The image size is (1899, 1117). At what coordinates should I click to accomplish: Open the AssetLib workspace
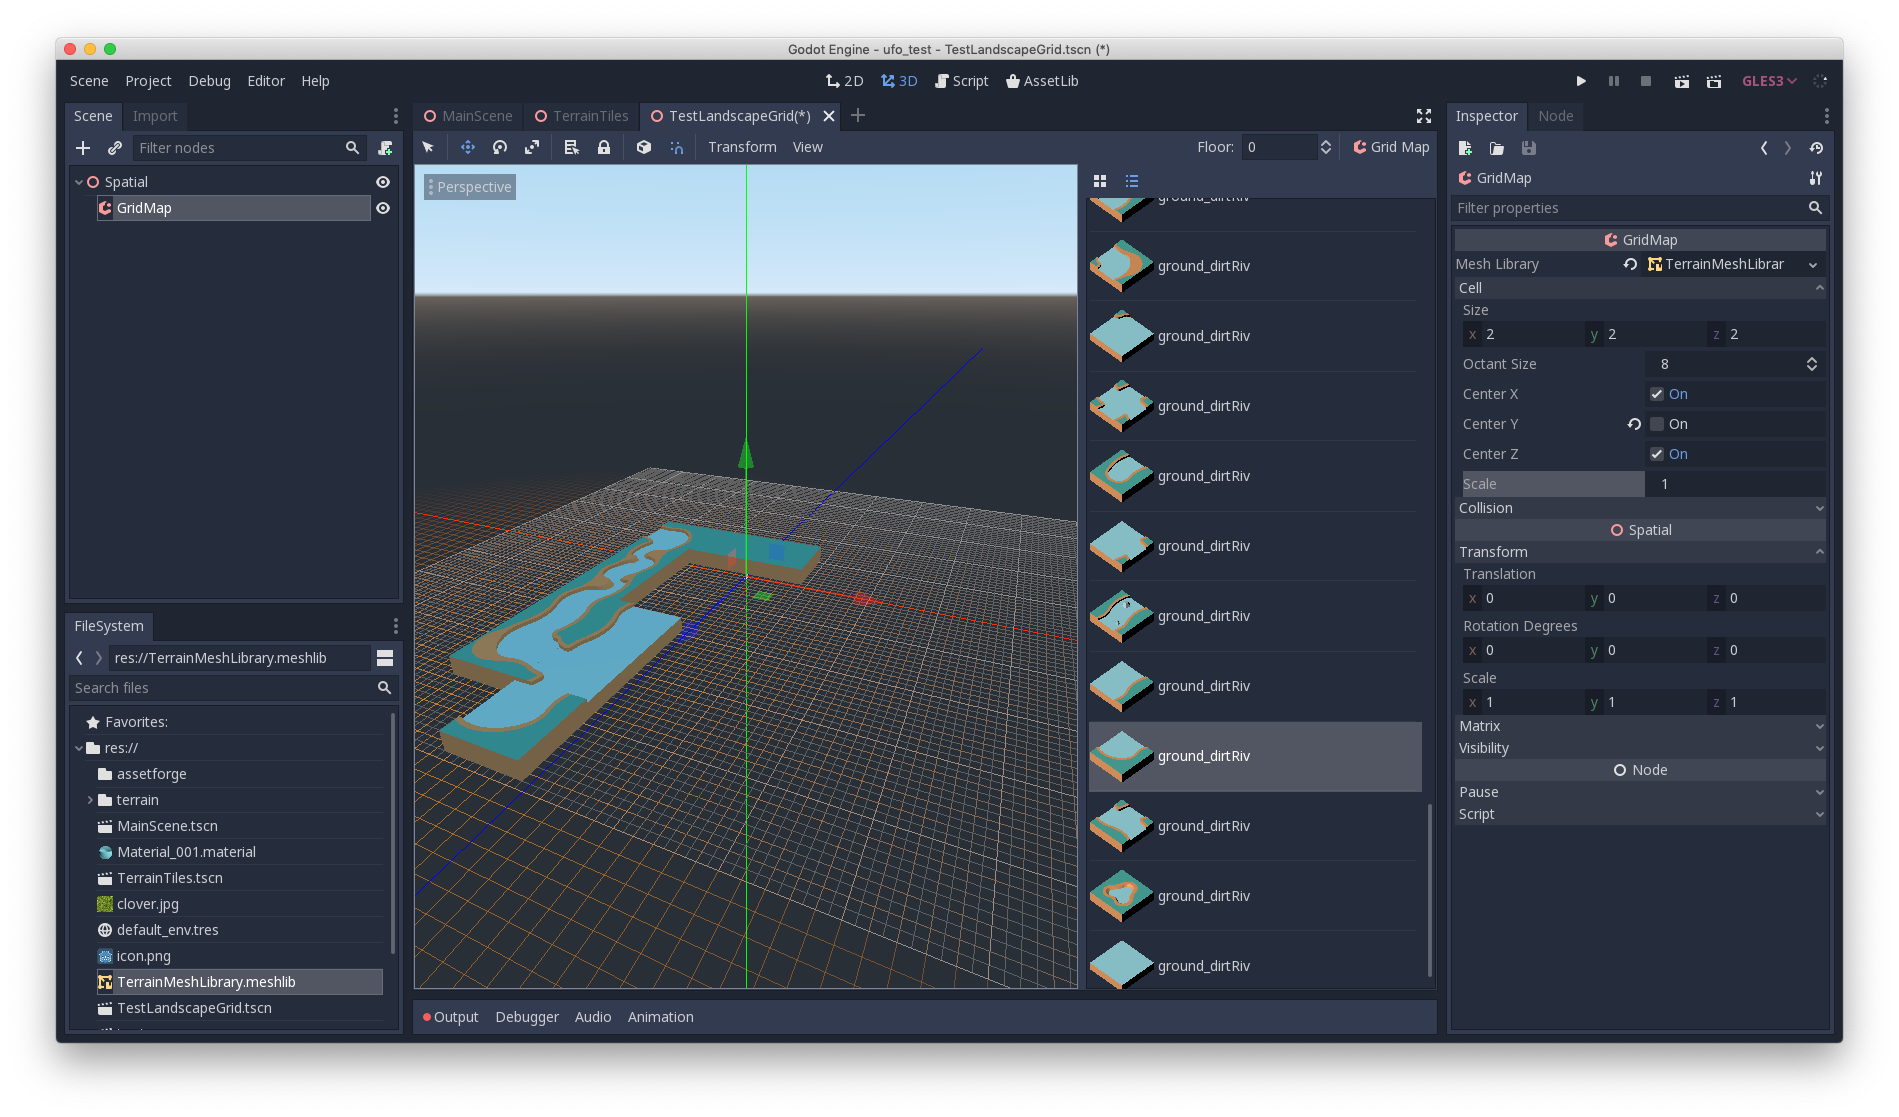pyautogui.click(x=1041, y=81)
